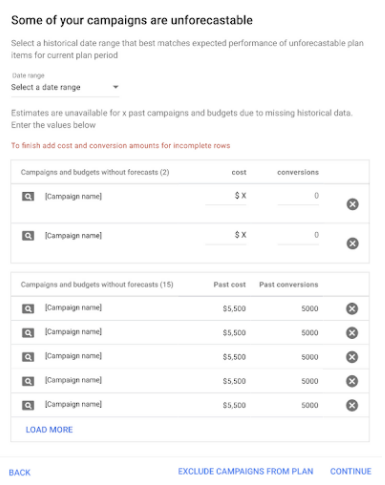Click the 'Date range' field label
The width and height of the screenshot is (385, 485).
[28, 76]
